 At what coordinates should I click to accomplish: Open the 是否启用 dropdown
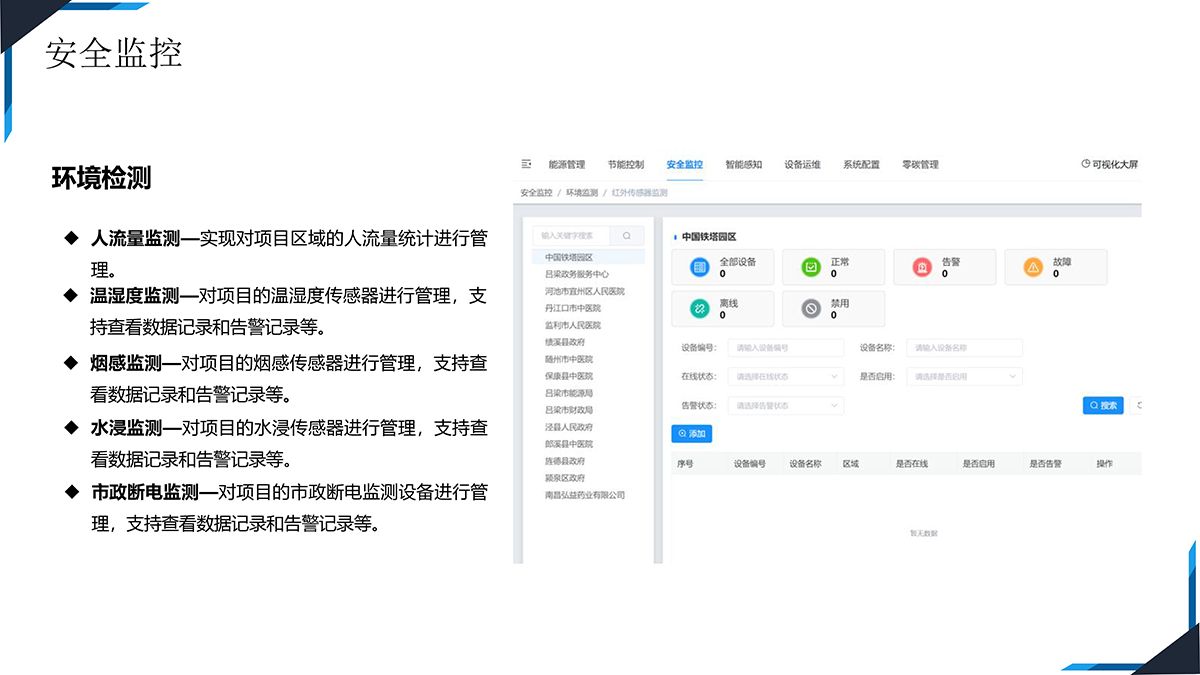[964, 377]
